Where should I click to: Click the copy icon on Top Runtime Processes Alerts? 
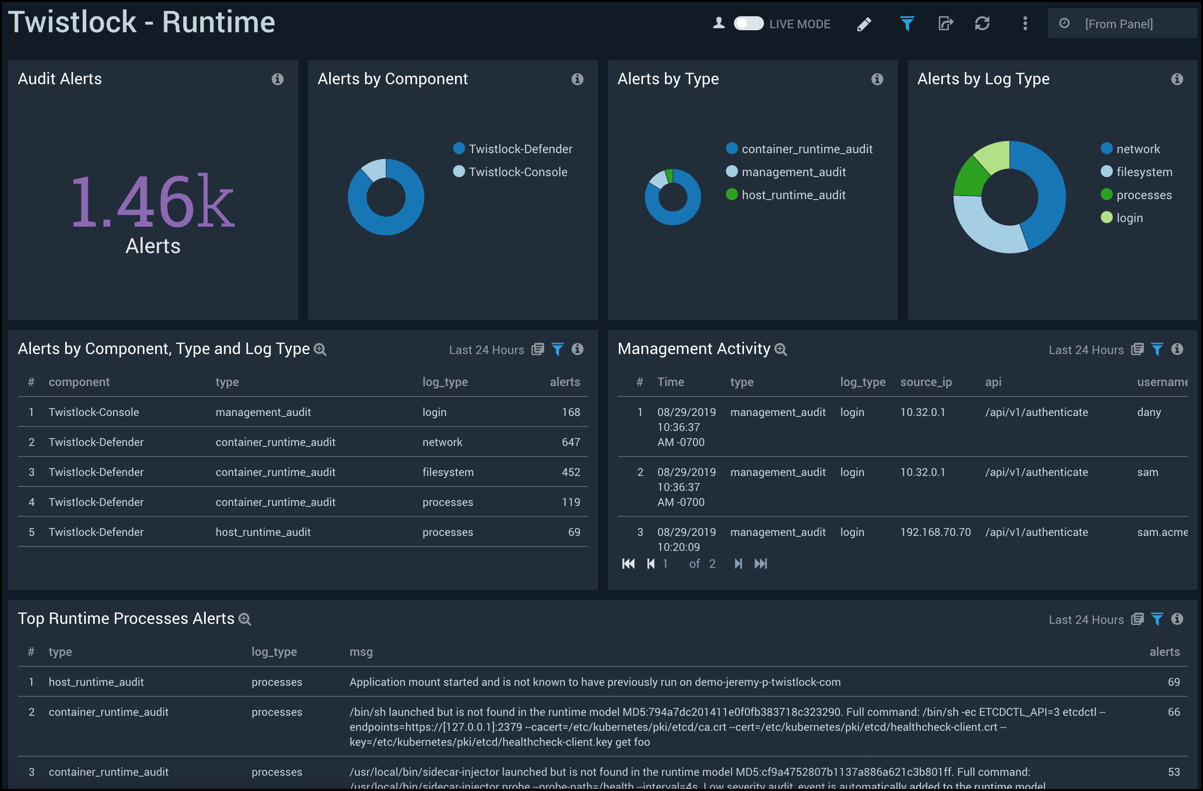(x=1137, y=619)
